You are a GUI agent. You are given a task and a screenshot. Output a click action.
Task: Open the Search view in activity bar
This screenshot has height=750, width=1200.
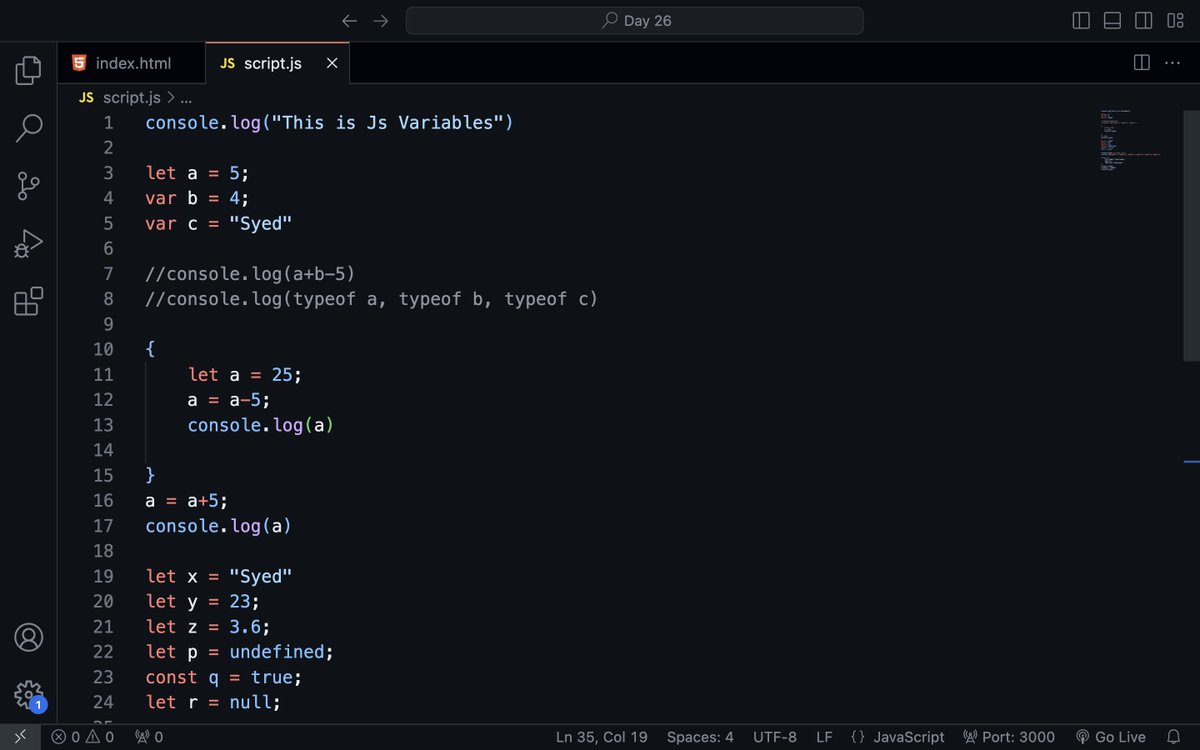(x=29, y=128)
